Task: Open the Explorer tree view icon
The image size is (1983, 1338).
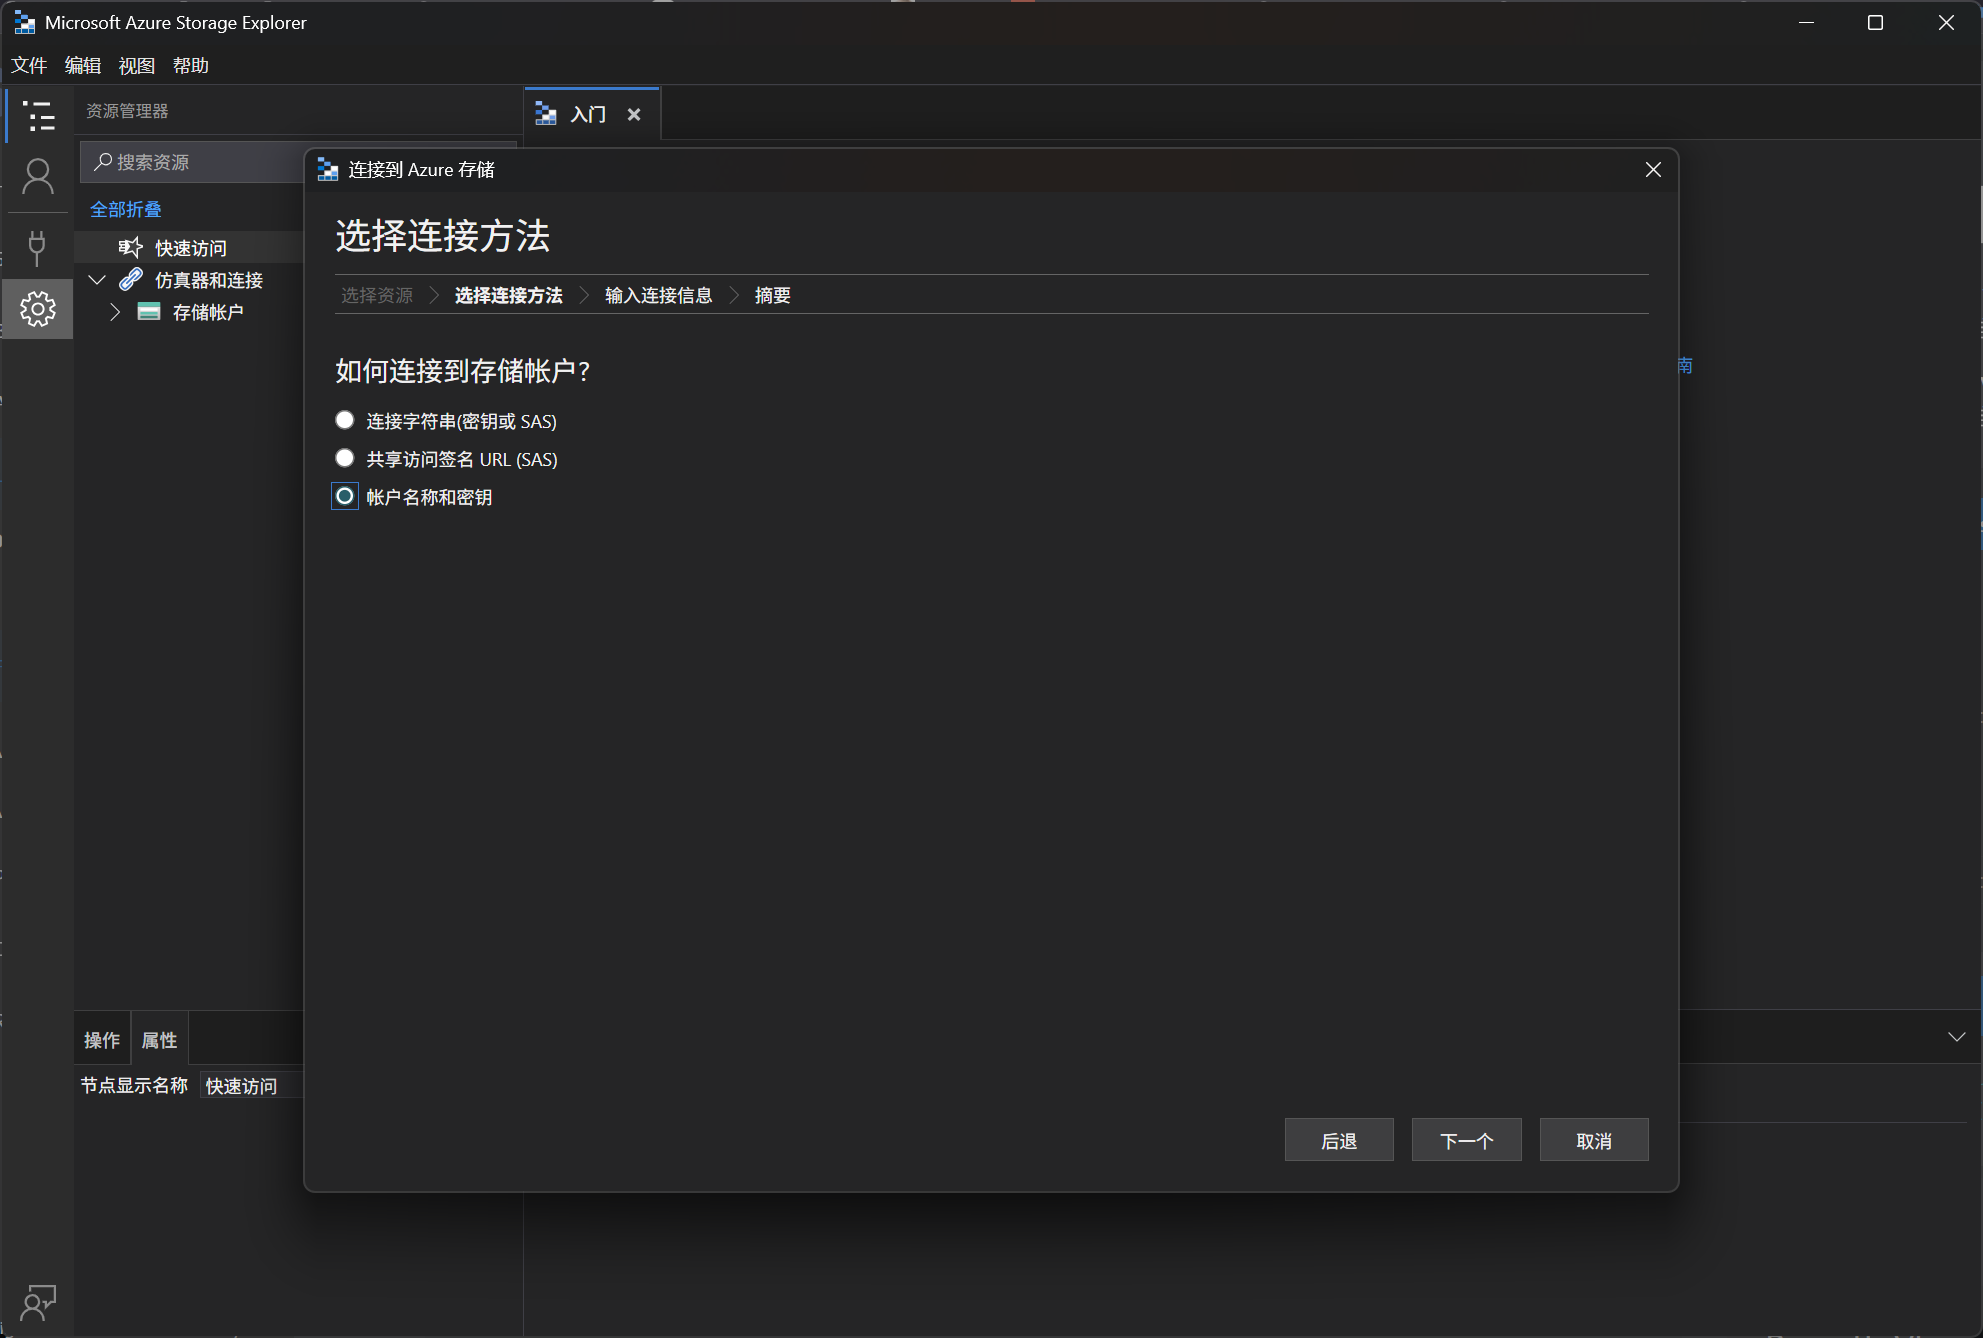Action: click(x=38, y=117)
